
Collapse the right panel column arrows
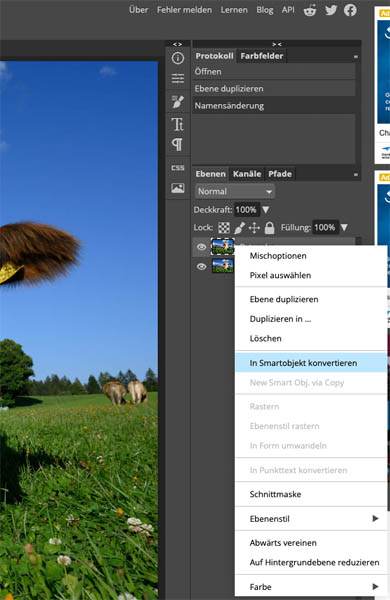[x=277, y=44]
